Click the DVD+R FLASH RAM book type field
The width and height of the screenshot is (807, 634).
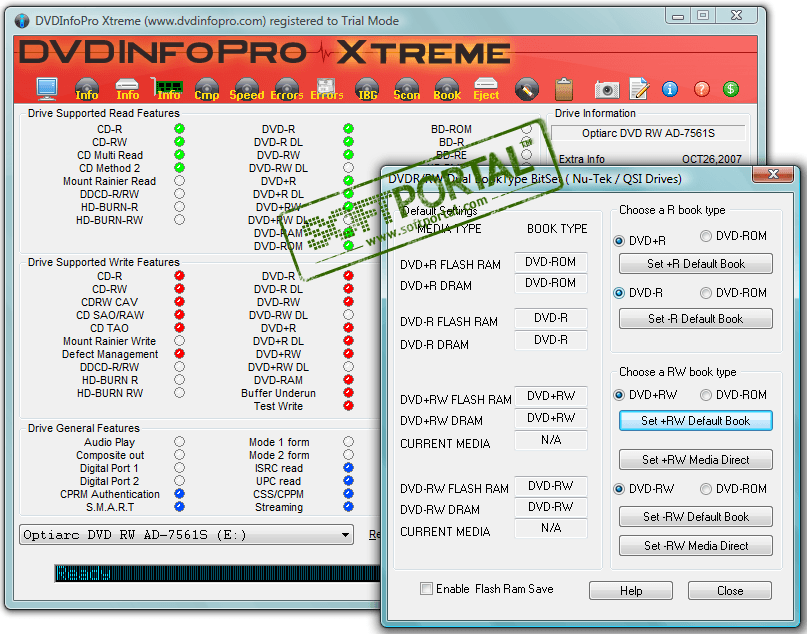tap(551, 262)
